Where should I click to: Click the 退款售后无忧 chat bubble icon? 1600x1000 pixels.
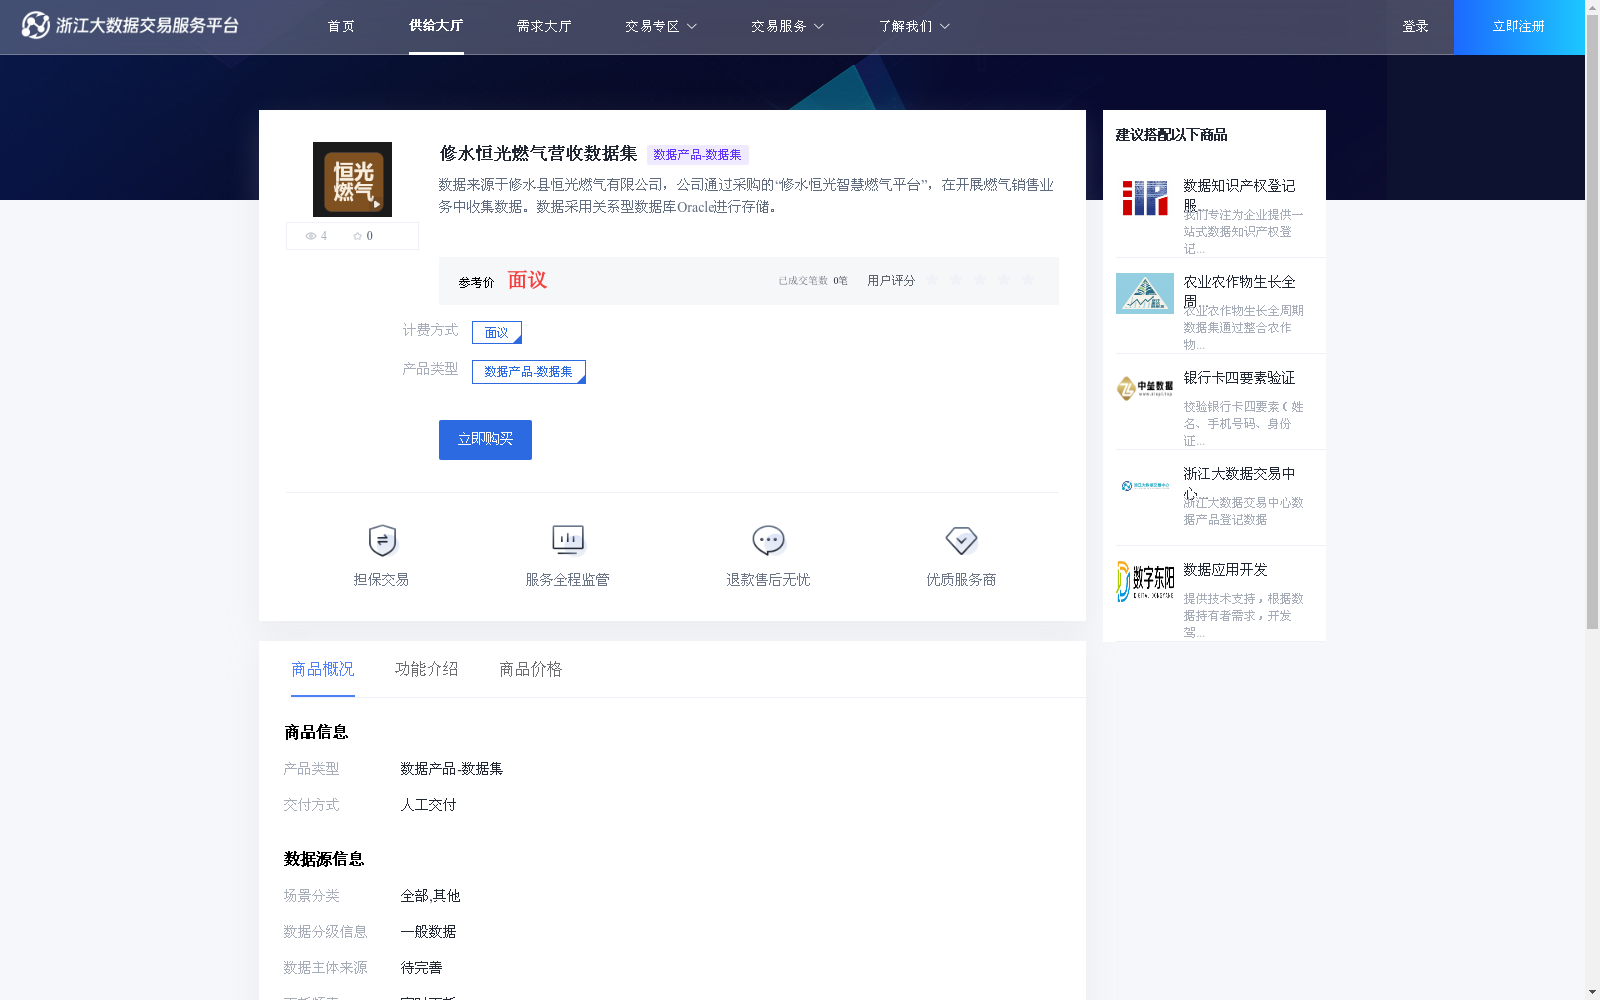pos(768,541)
